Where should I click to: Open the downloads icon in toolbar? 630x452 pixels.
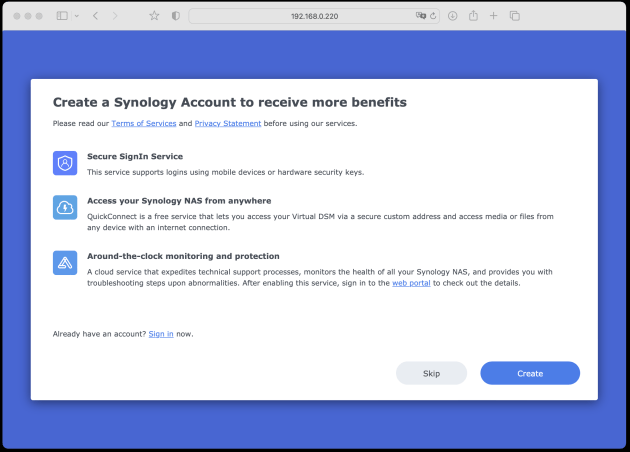[x=452, y=16]
